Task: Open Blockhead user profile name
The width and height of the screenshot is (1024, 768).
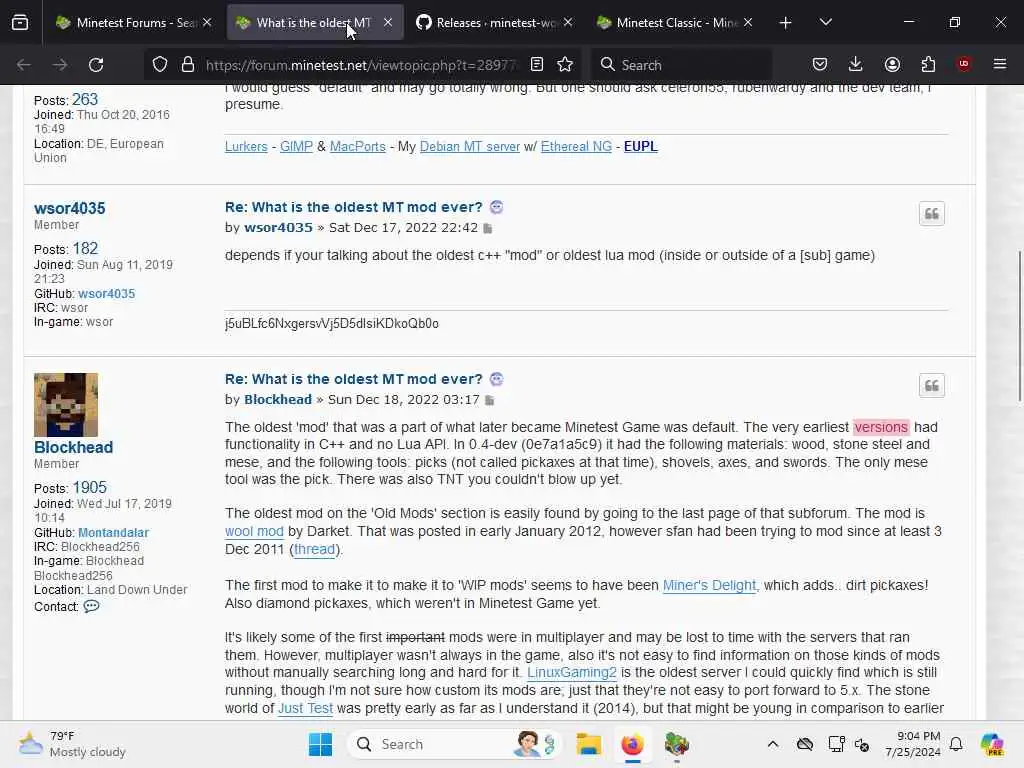Action: pos(73,447)
